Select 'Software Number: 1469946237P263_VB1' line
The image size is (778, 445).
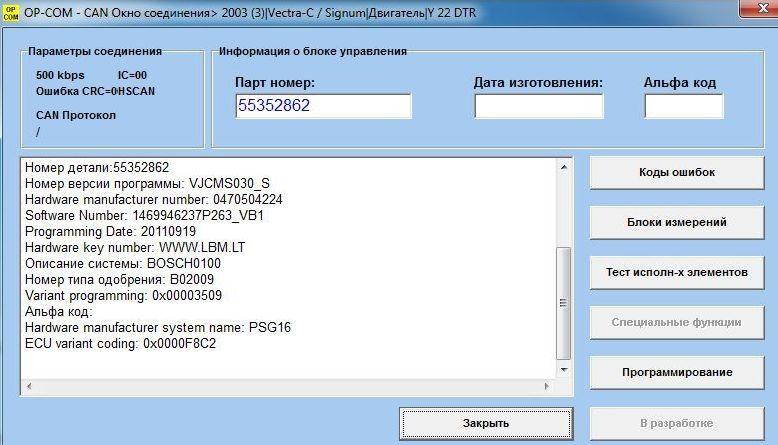[x=144, y=215]
